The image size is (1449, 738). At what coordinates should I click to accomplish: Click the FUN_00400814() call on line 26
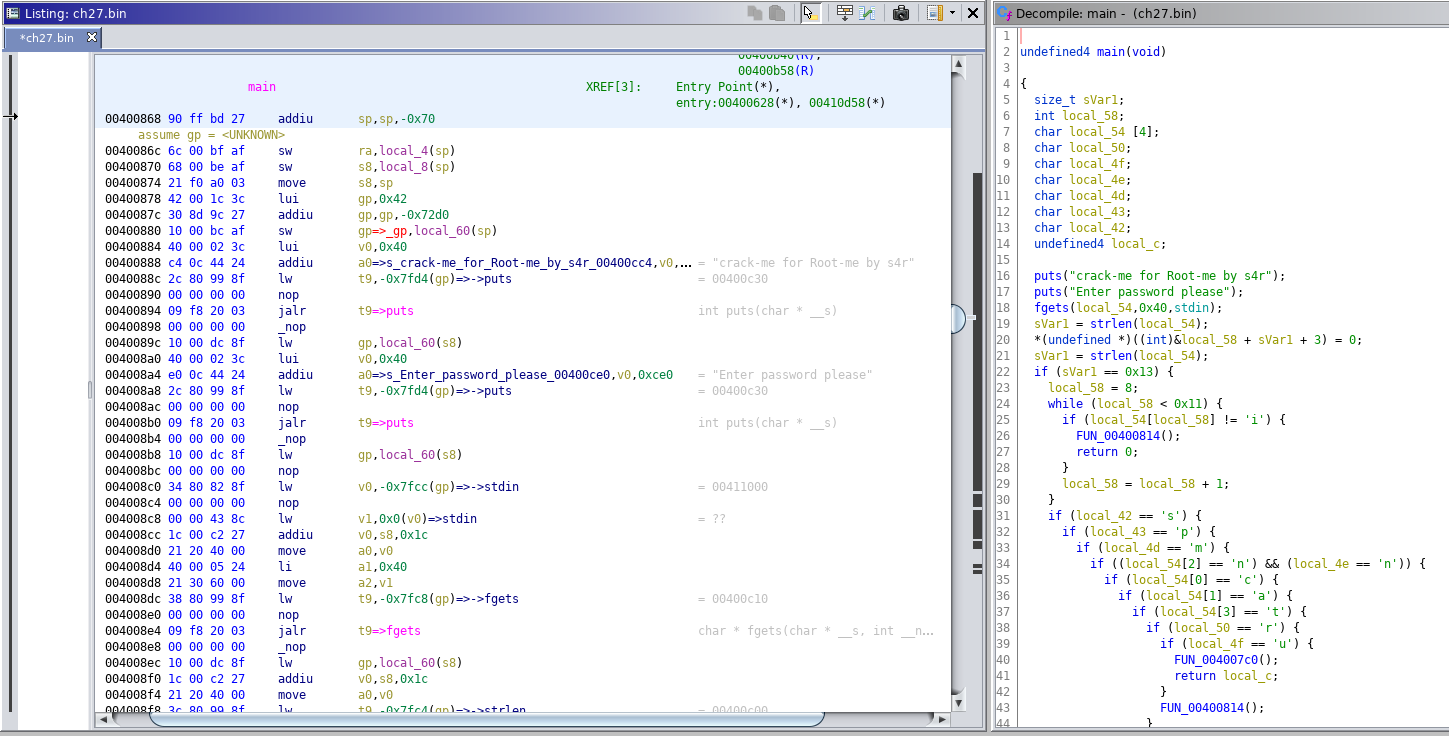pyautogui.click(x=1128, y=436)
